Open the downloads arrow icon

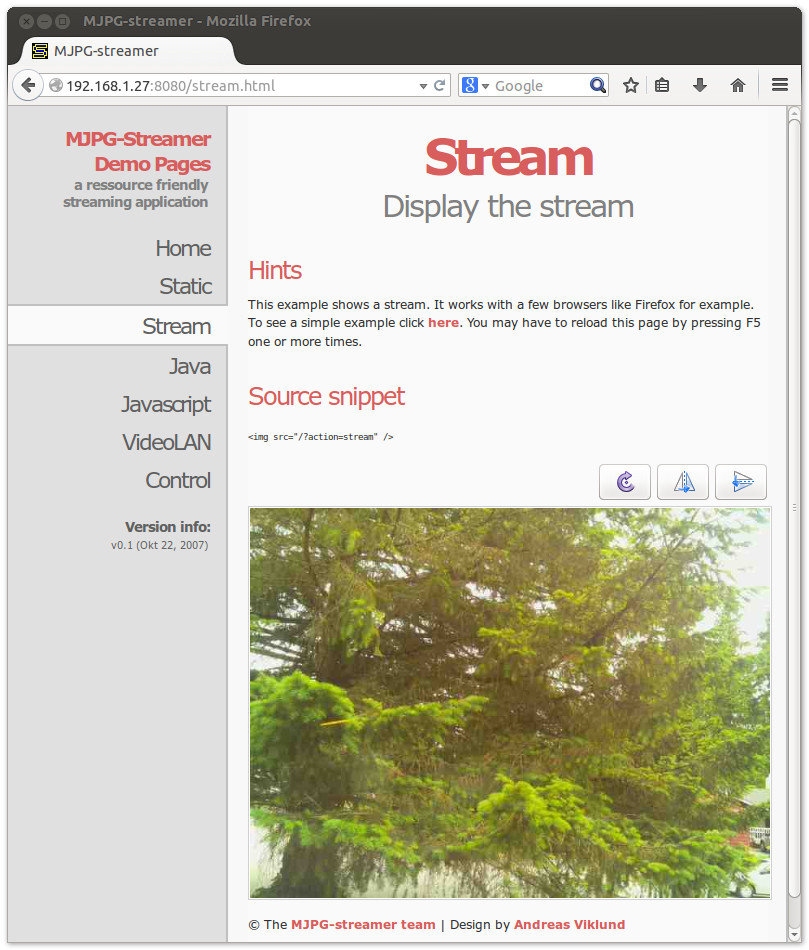[x=700, y=85]
